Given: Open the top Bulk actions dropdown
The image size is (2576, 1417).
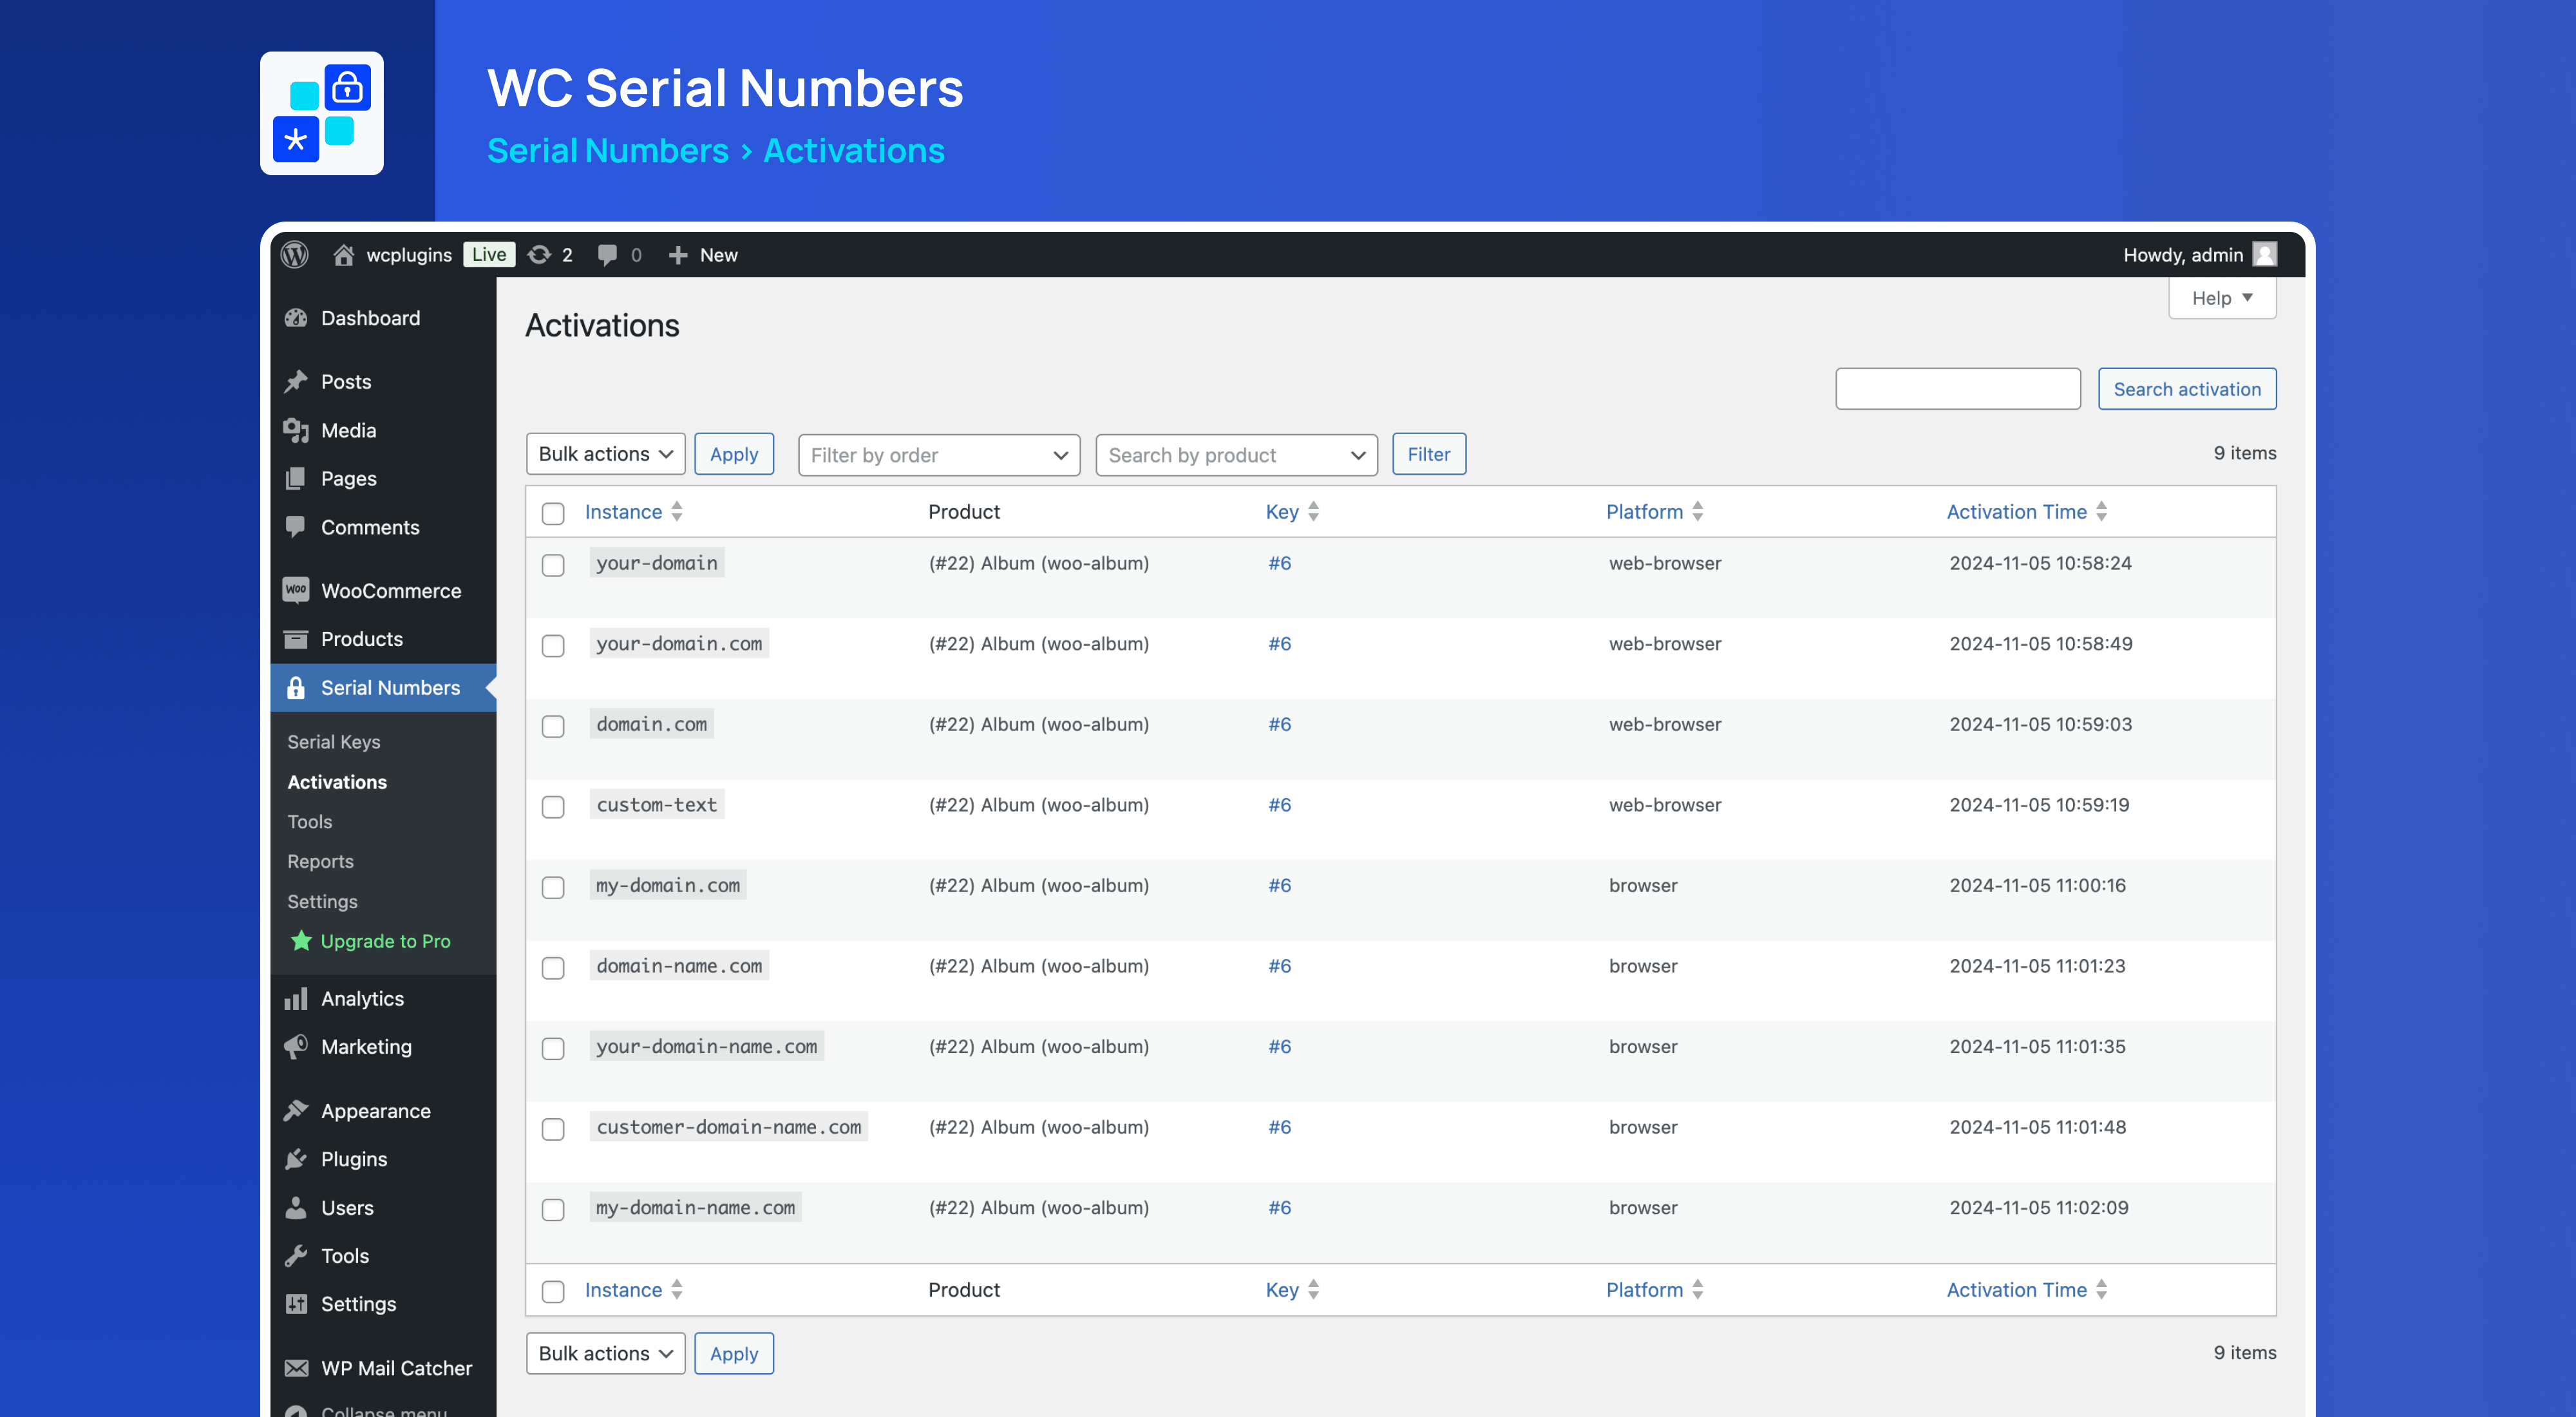Looking at the screenshot, I should [x=605, y=454].
